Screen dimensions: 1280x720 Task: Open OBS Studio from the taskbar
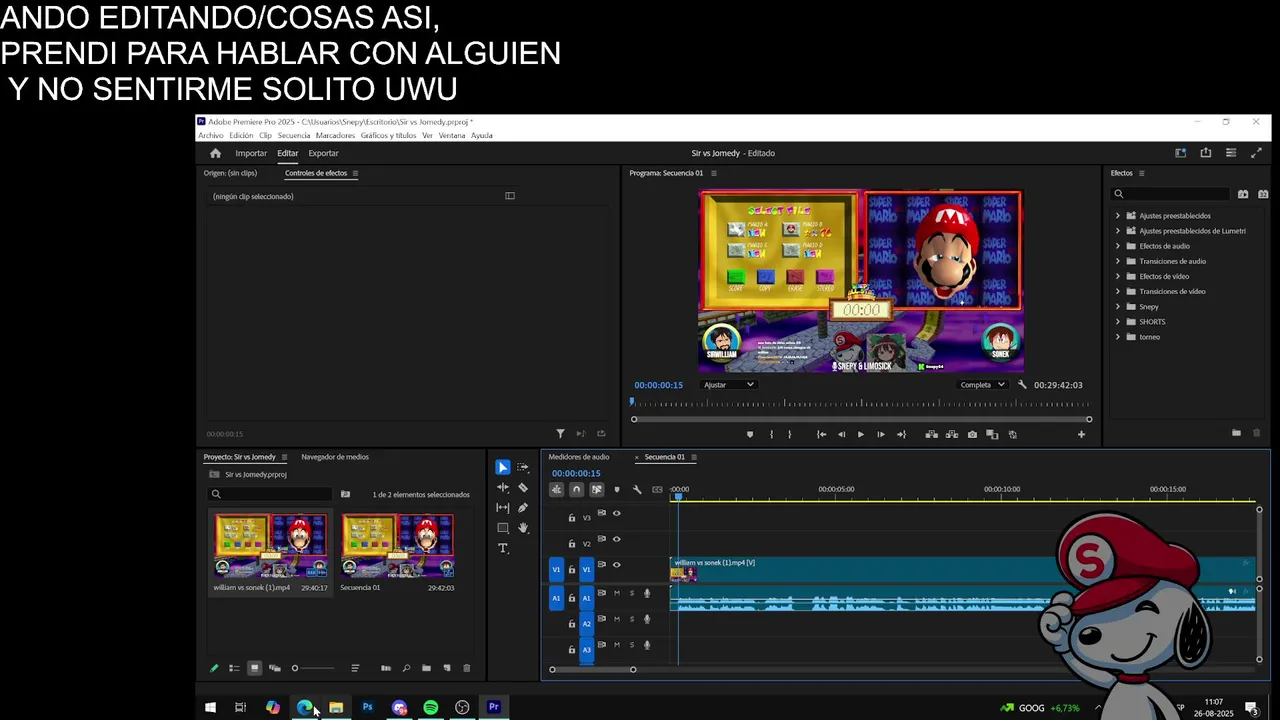click(x=462, y=707)
